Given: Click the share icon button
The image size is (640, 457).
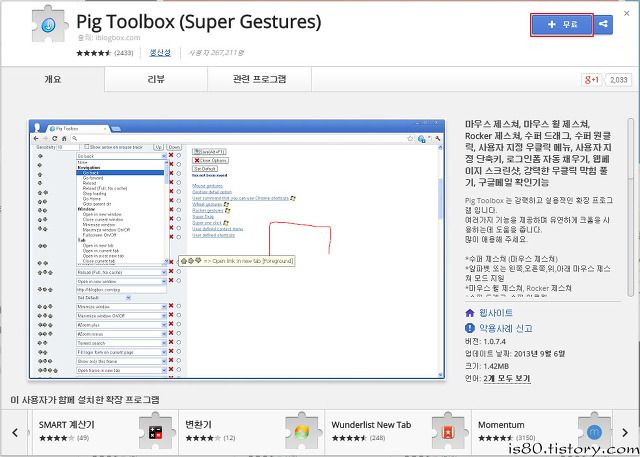Looking at the screenshot, I should coord(603,24).
